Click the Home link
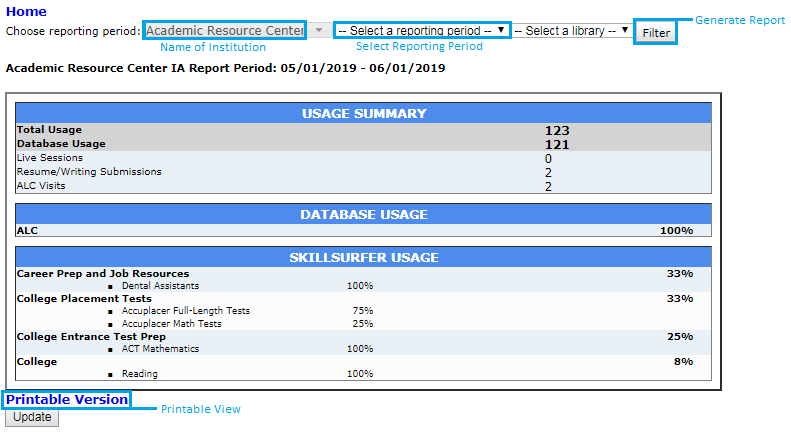The width and height of the screenshot is (791, 432). click(x=26, y=12)
